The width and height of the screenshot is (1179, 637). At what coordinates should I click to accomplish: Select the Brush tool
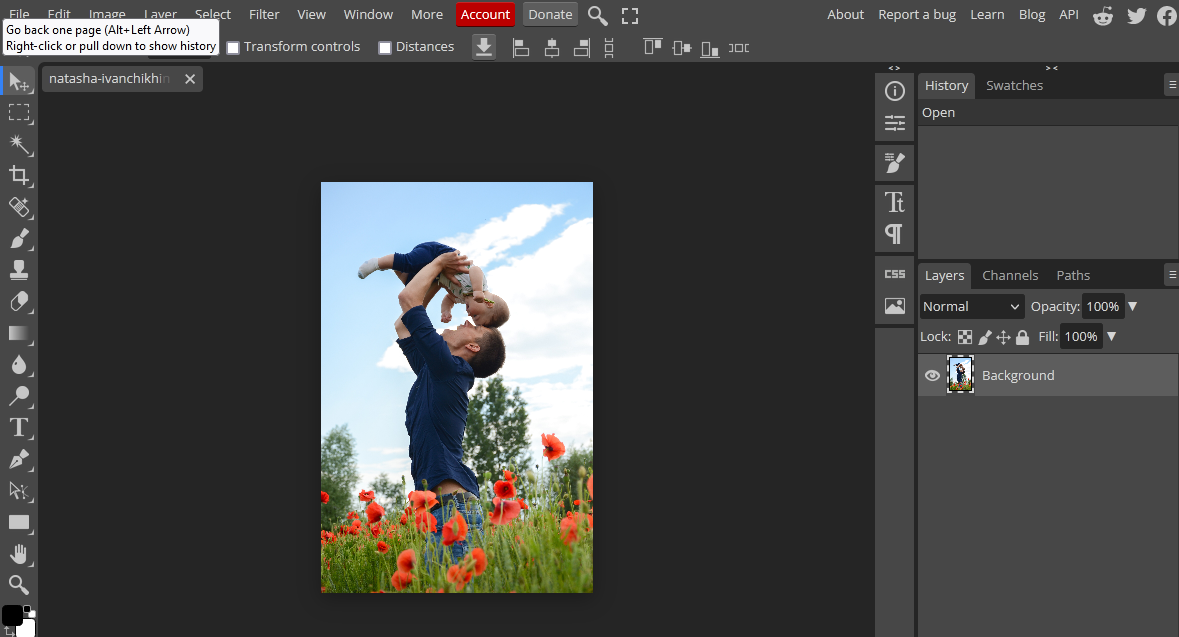tap(19, 239)
